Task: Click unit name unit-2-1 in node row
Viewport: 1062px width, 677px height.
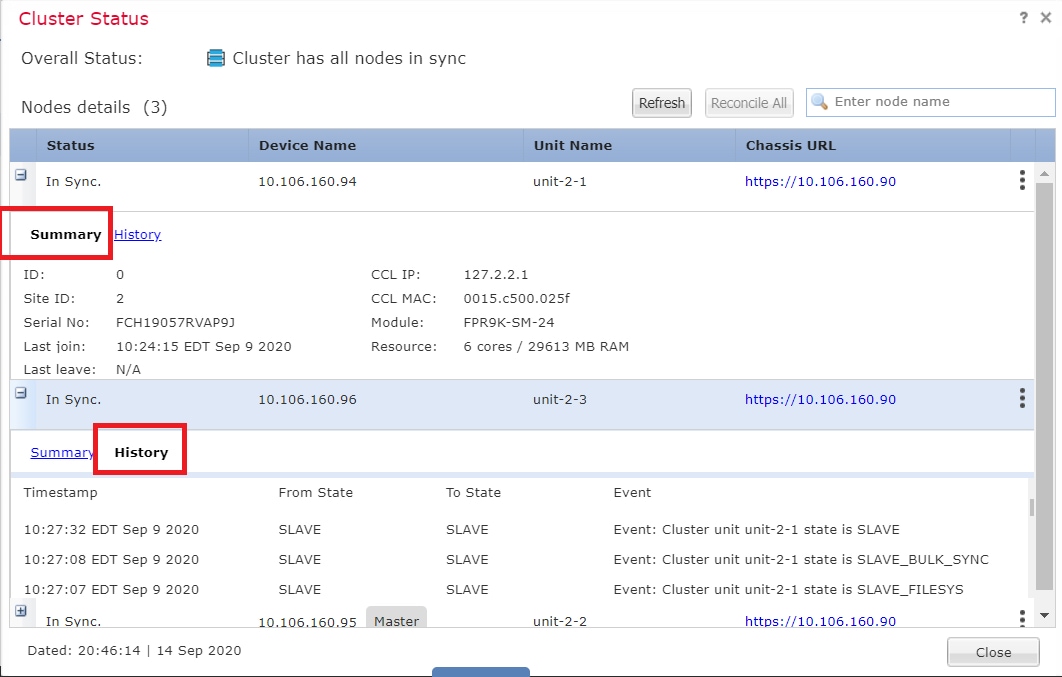Action: tap(560, 181)
